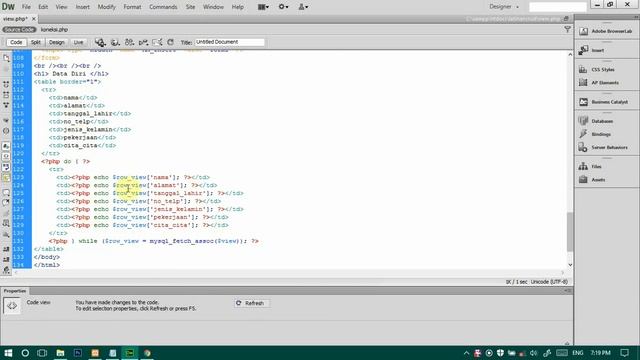This screenshot has height=360, width=640.
Task: Click the Indent Code icon
Action: pos(6,249)
